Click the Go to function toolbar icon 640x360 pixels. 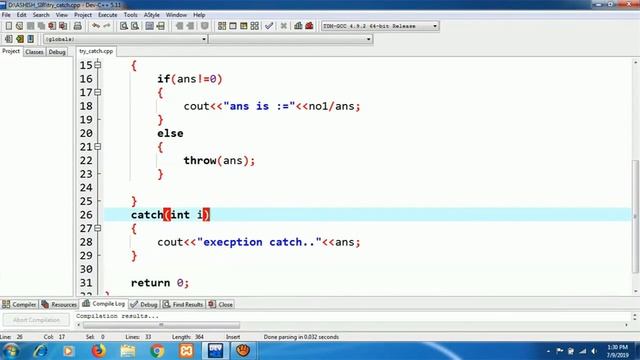pyautogui.click(x=149, y=26)
